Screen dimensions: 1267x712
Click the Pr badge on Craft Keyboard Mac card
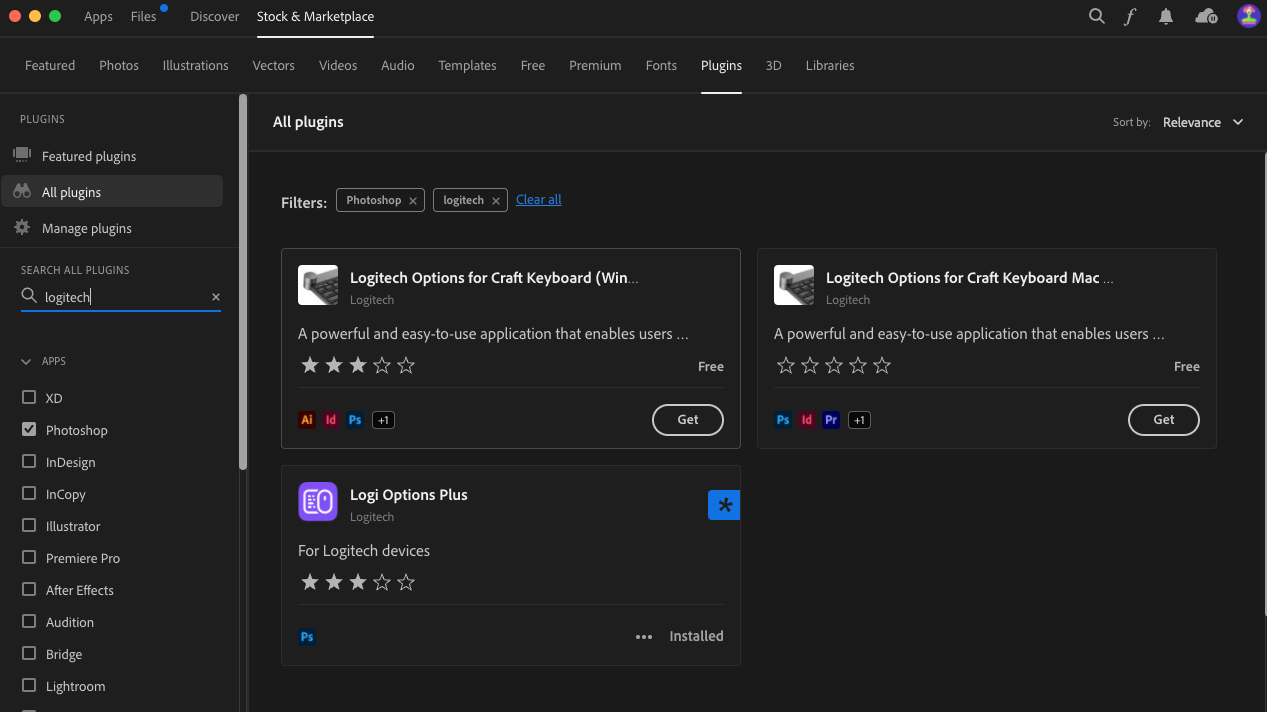pos(830,420)
